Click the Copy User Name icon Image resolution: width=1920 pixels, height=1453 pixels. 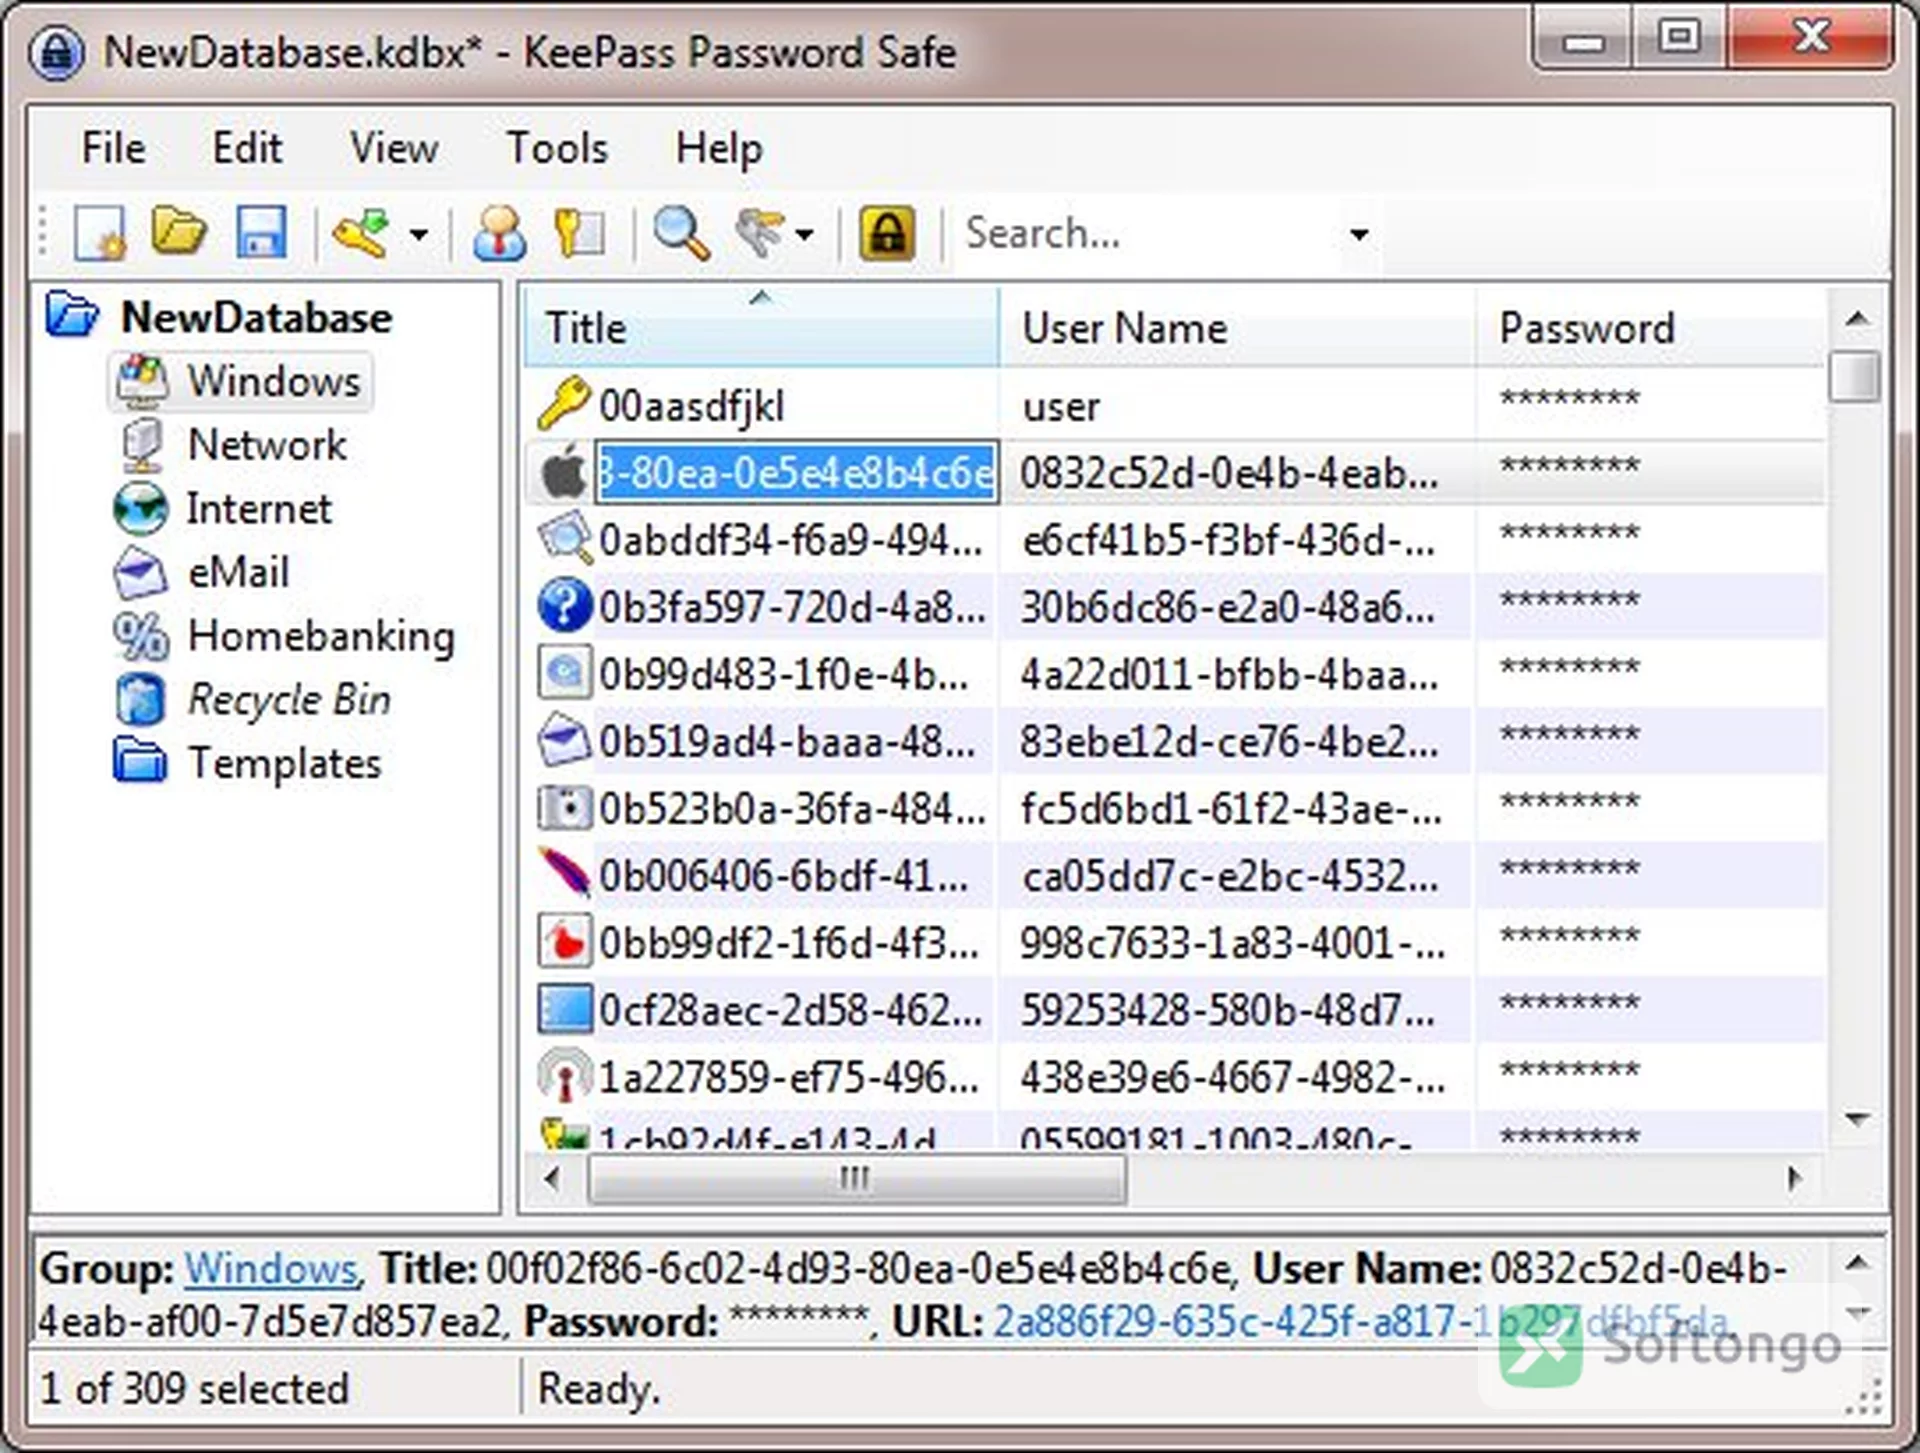(x=500, y=233)
